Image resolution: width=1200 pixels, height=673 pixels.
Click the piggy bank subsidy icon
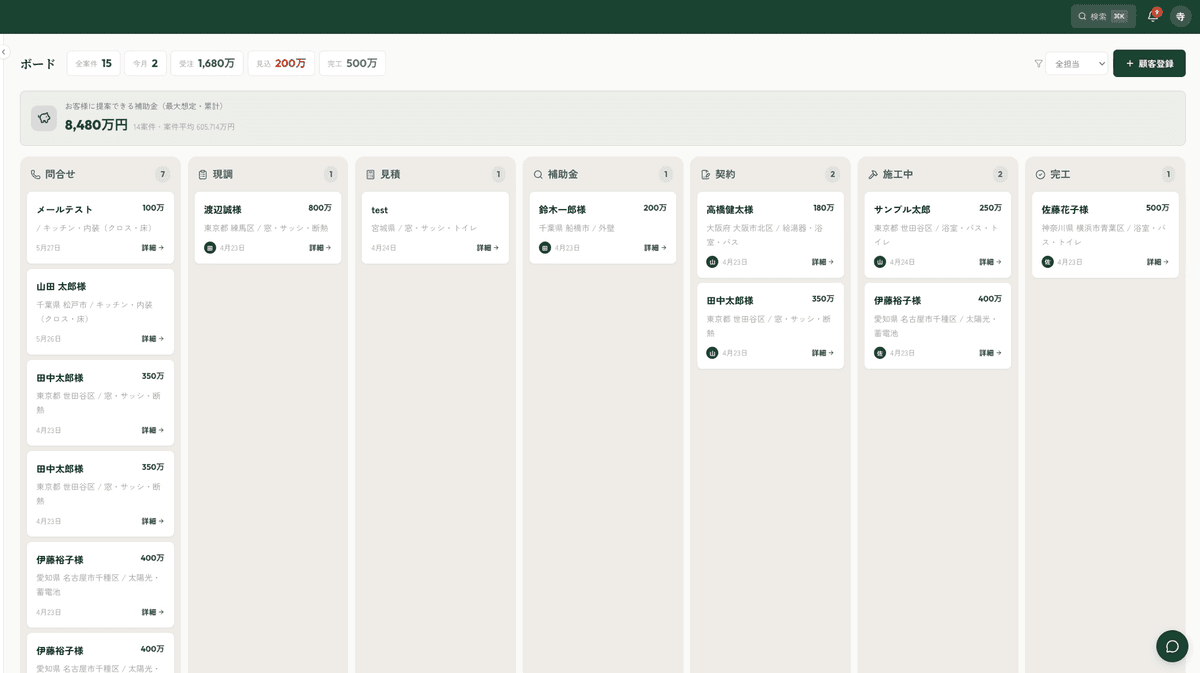pos(44,118)
